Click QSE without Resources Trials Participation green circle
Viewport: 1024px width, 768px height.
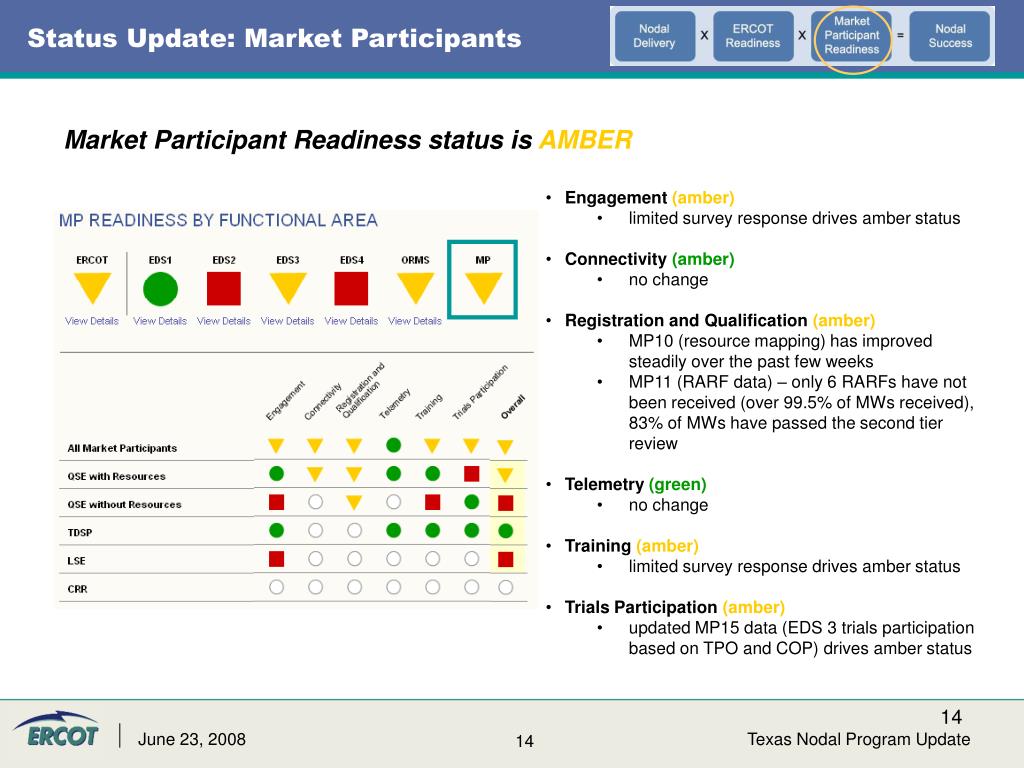click(472, 502)
